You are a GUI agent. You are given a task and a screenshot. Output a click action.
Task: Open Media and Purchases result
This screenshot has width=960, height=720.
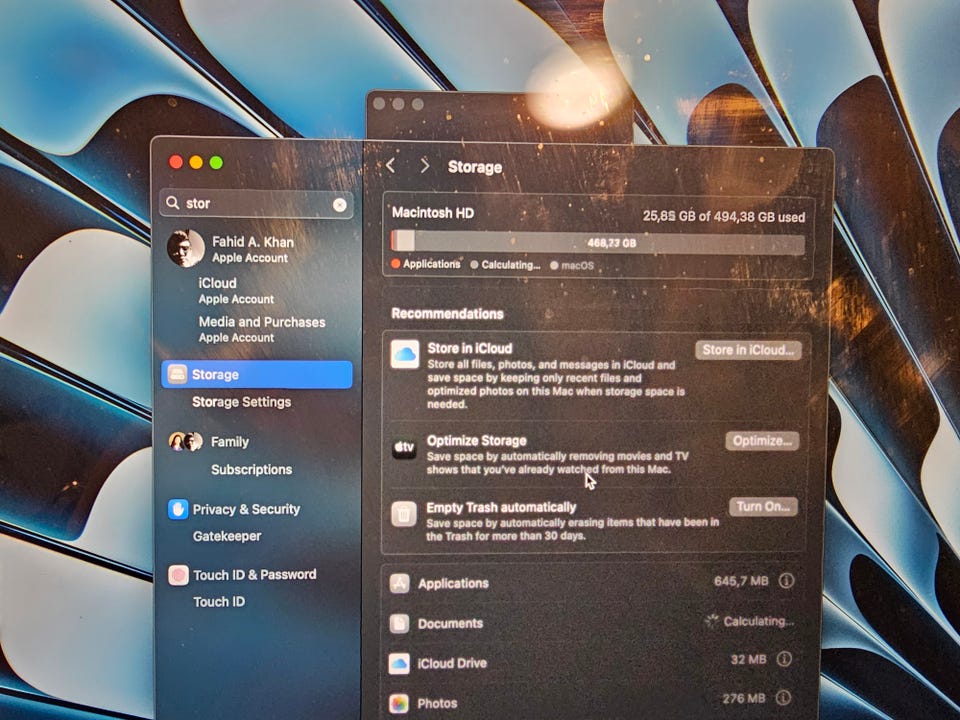[x=262, y=329]
